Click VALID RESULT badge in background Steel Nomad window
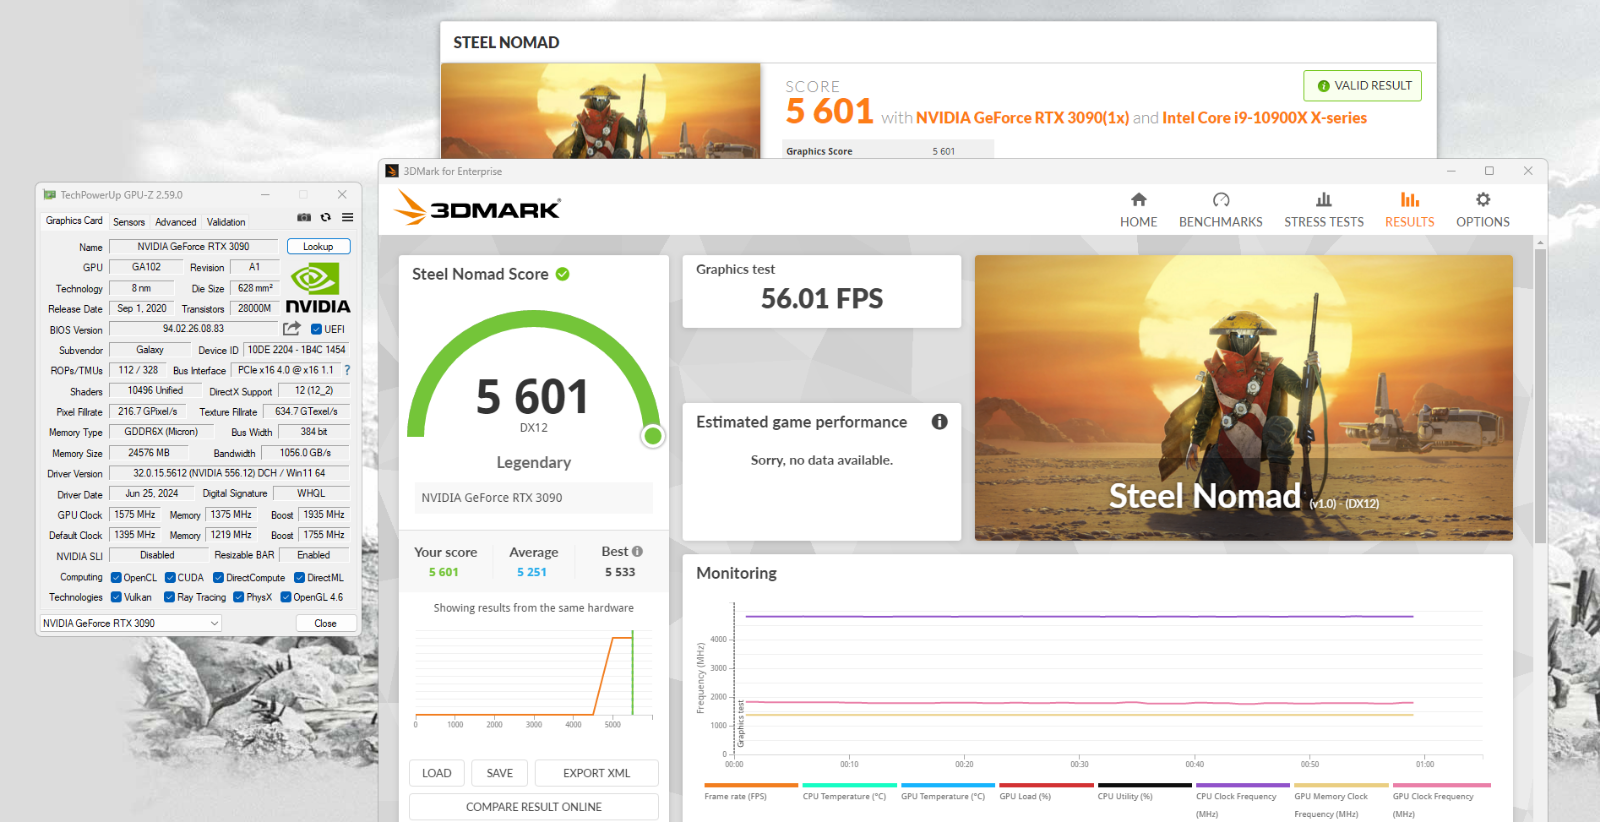 click(x=1362, y=86)
